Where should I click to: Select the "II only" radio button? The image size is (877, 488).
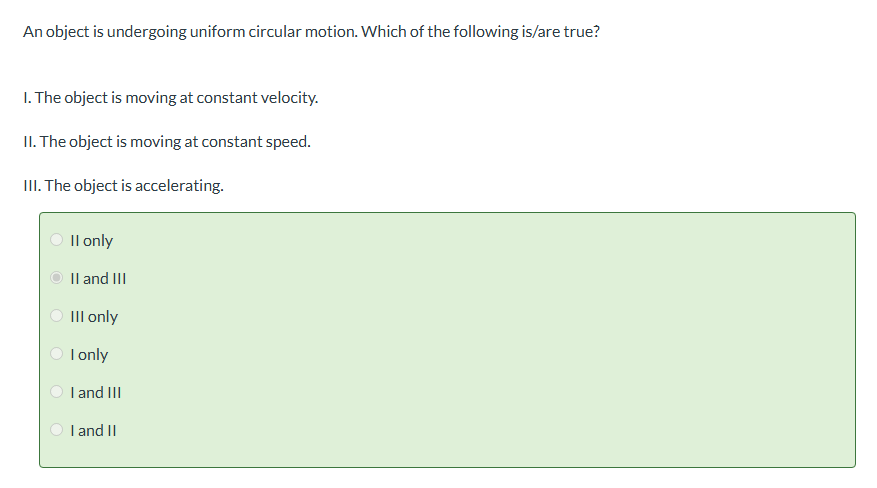click(57, 240)
